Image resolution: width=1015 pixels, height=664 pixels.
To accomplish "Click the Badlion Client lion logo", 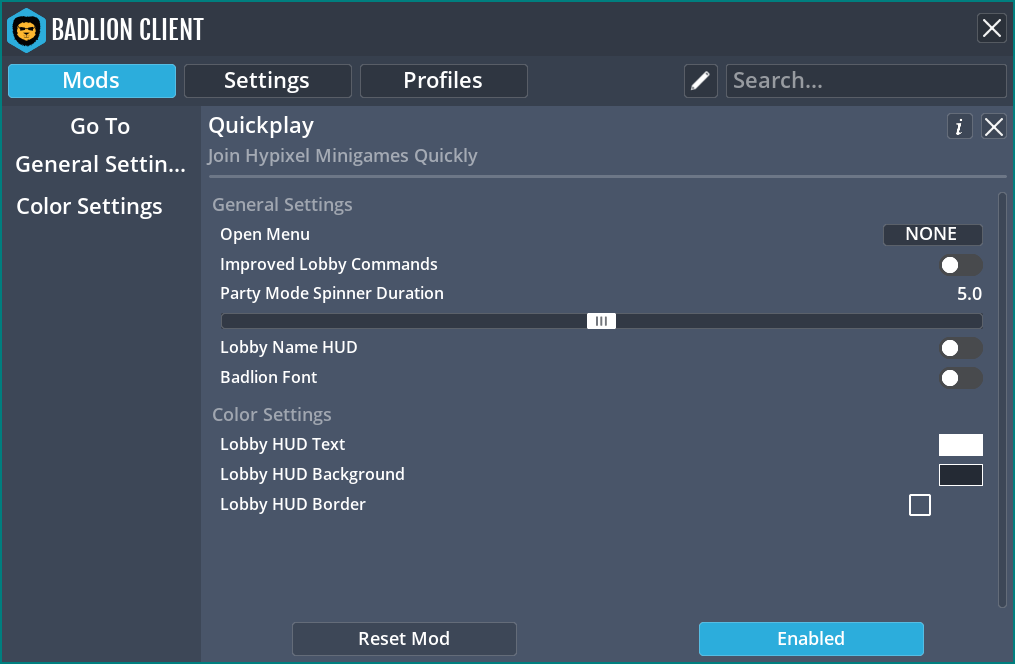I will click(x=27, y=30).
